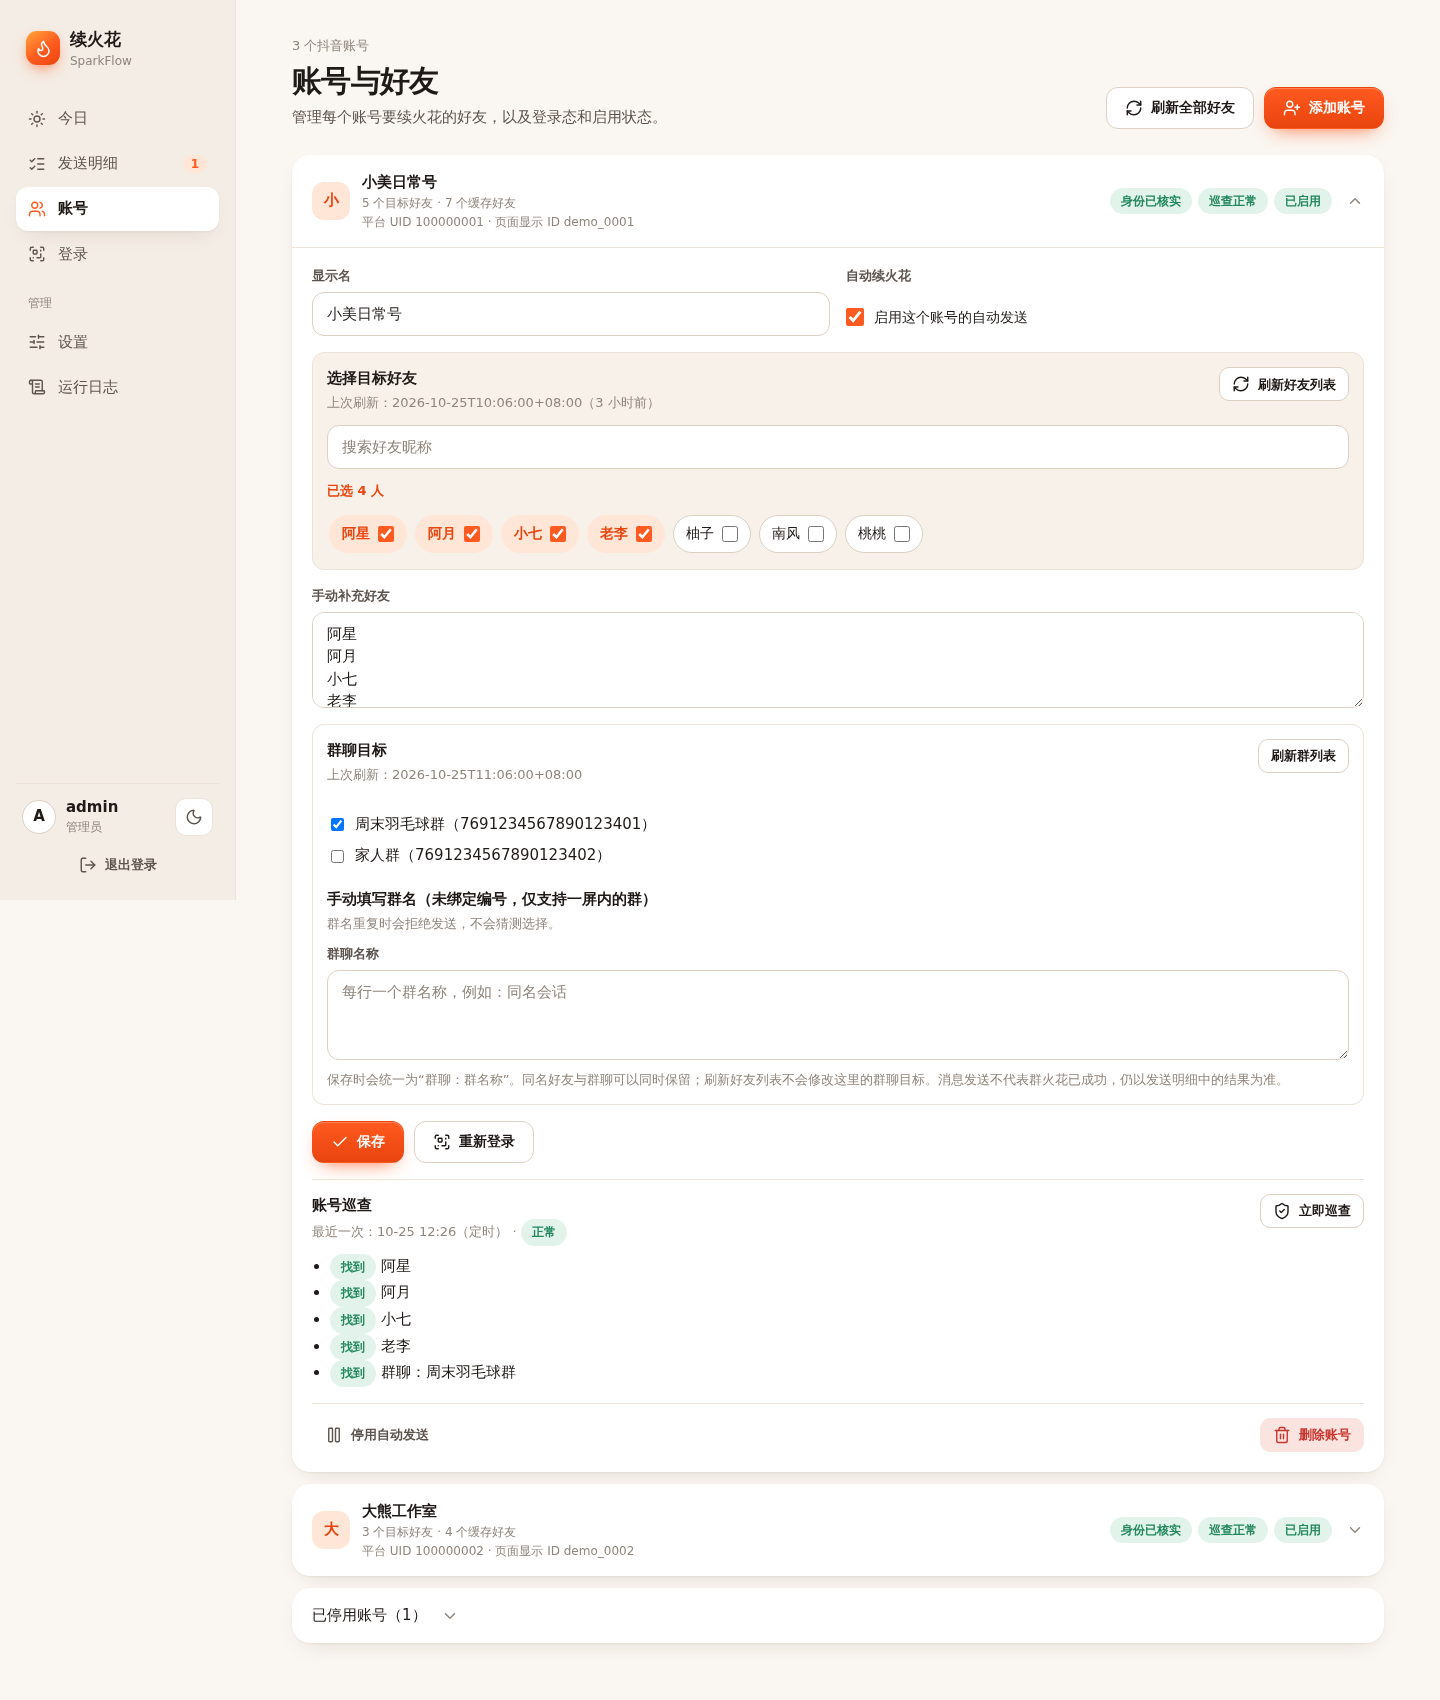Click refresh icon in 刷新好友列表

(1241, 384)
